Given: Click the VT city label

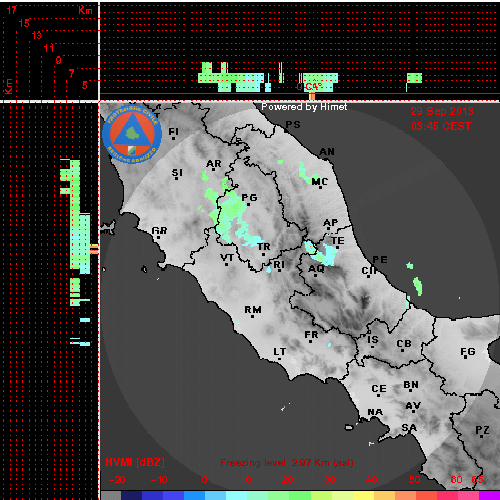Looking at the screenshot, I should (x=227, y=258).
